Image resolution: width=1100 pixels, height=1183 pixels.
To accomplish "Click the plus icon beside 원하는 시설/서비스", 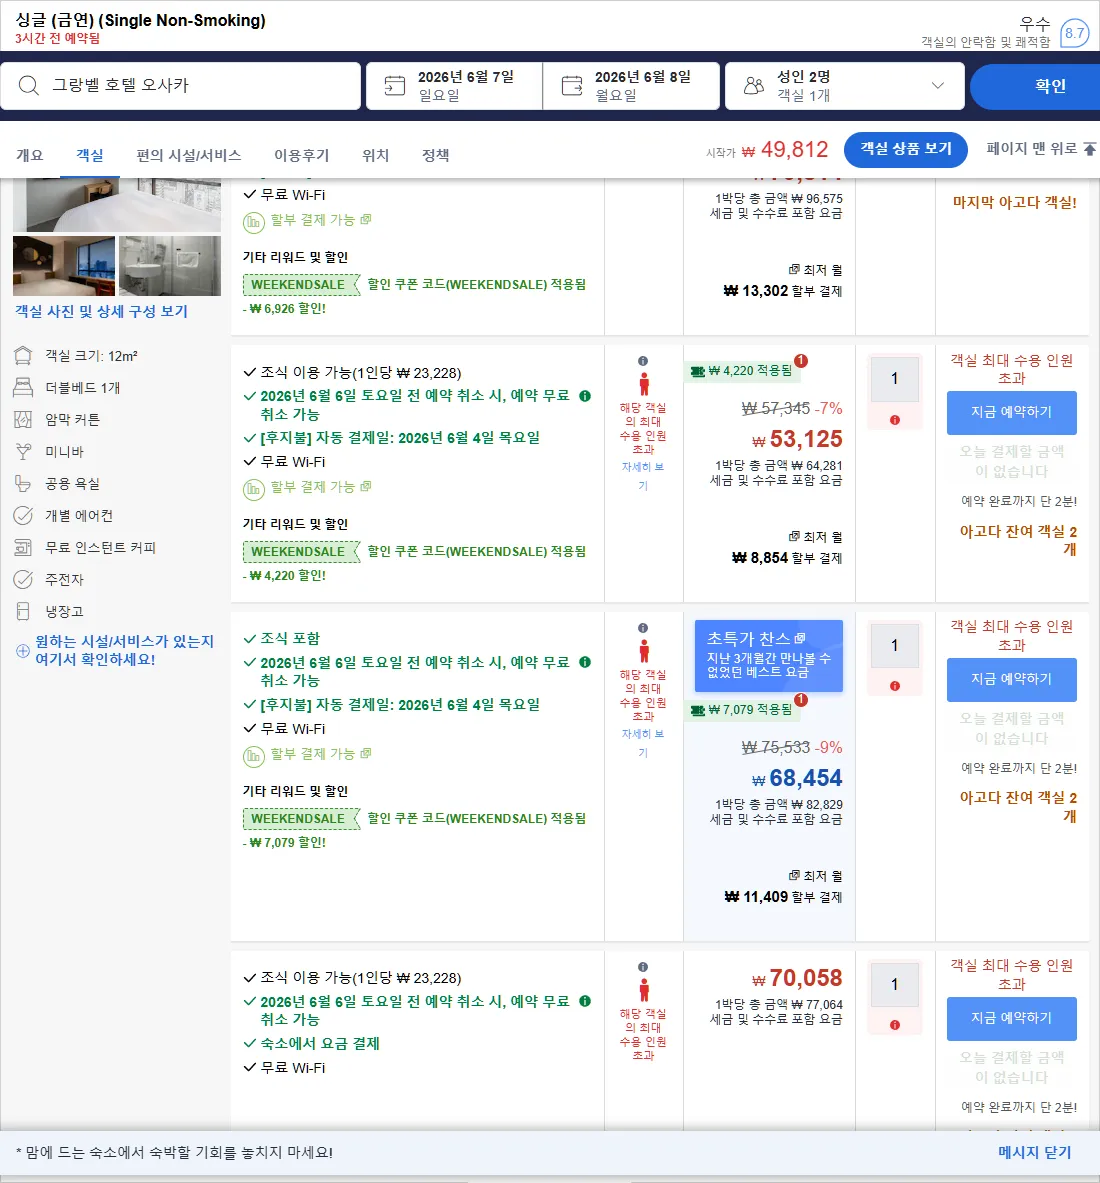I will 23,650.
